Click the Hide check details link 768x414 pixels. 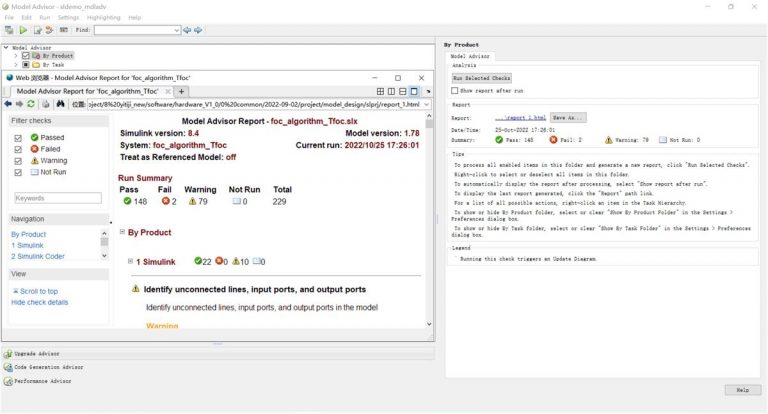40,302
